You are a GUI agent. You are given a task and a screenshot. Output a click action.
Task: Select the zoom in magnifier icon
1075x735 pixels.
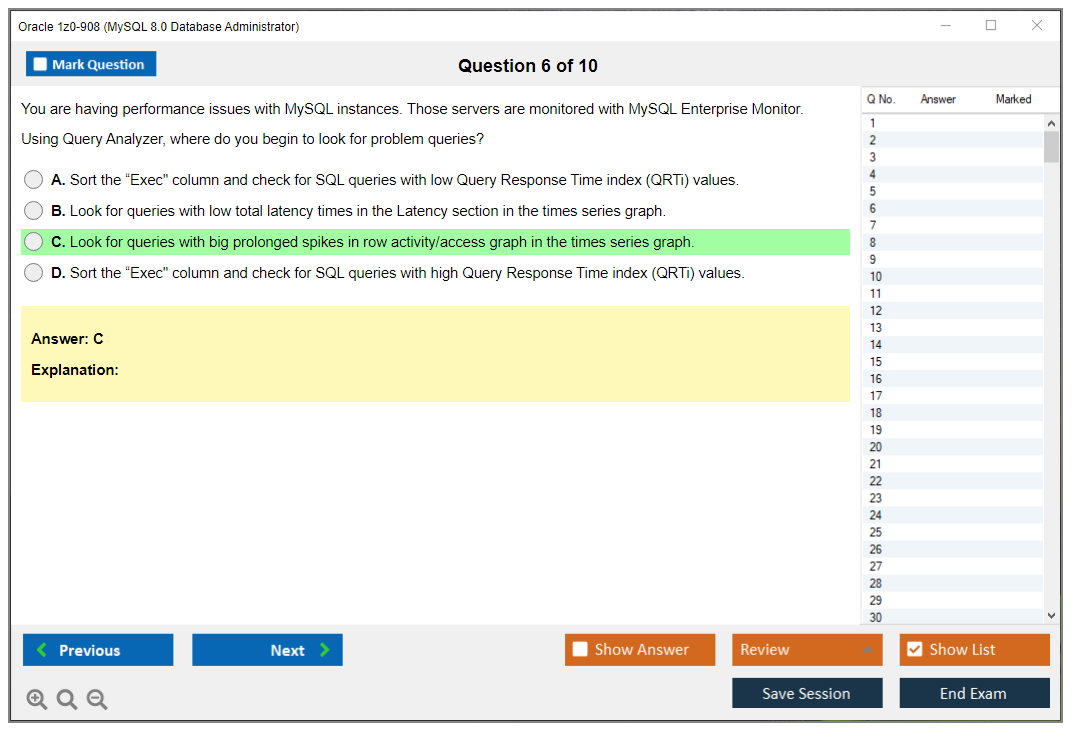pyautogui.click(x=37, y=699)
